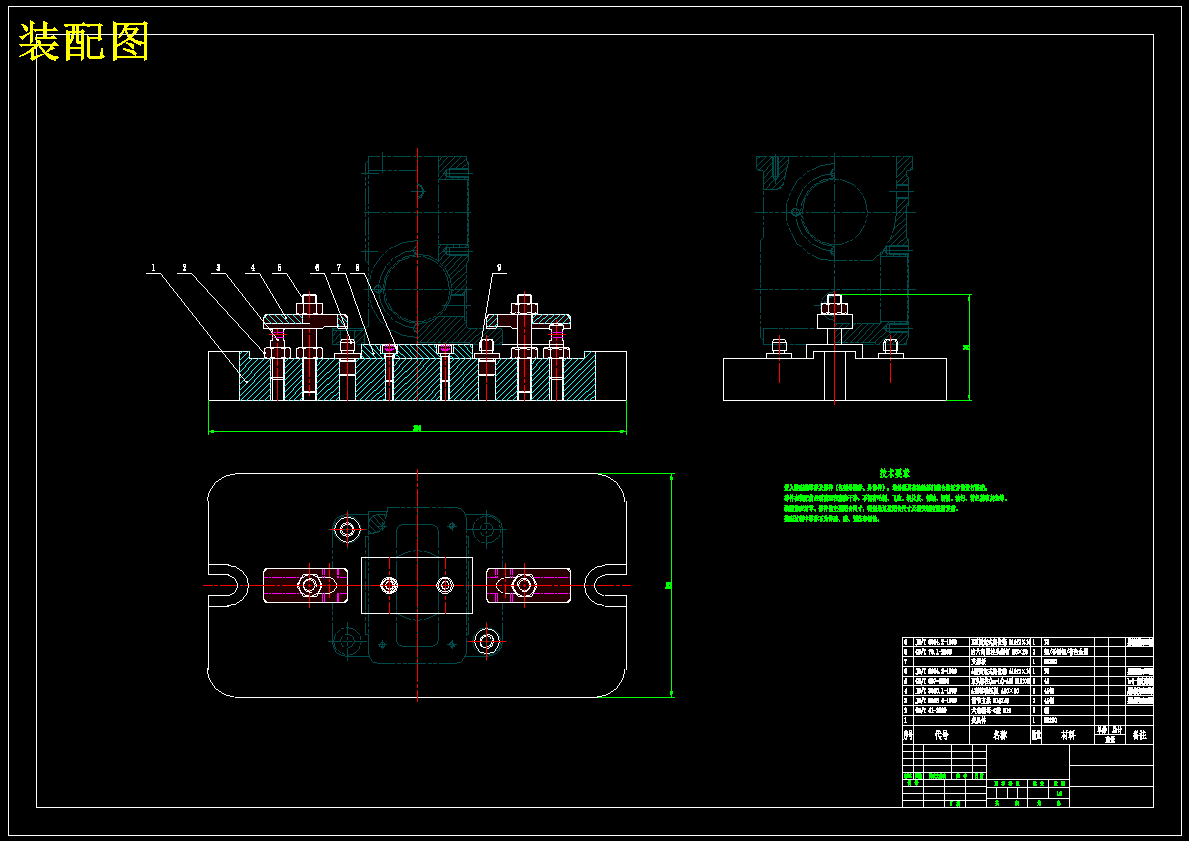The height and width of the screenshot is (841, 1189).
Task: Select part balloon number 3
Action: coord(218,268)
